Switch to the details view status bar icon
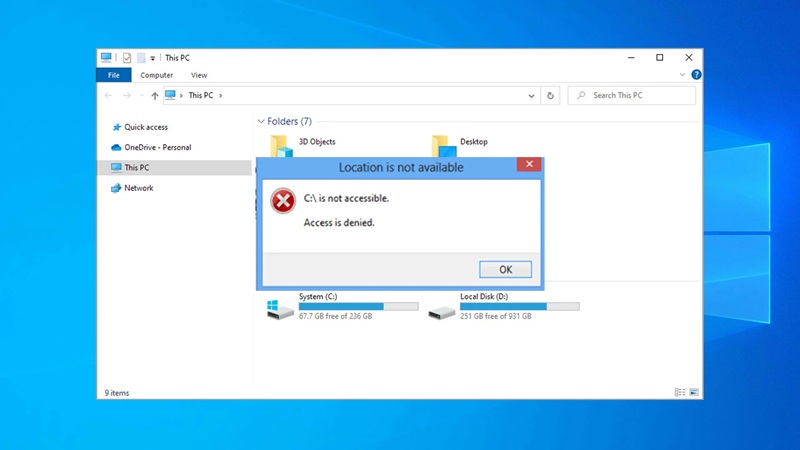The height and width of the screenshot is (450, 800). pos(680,392)
